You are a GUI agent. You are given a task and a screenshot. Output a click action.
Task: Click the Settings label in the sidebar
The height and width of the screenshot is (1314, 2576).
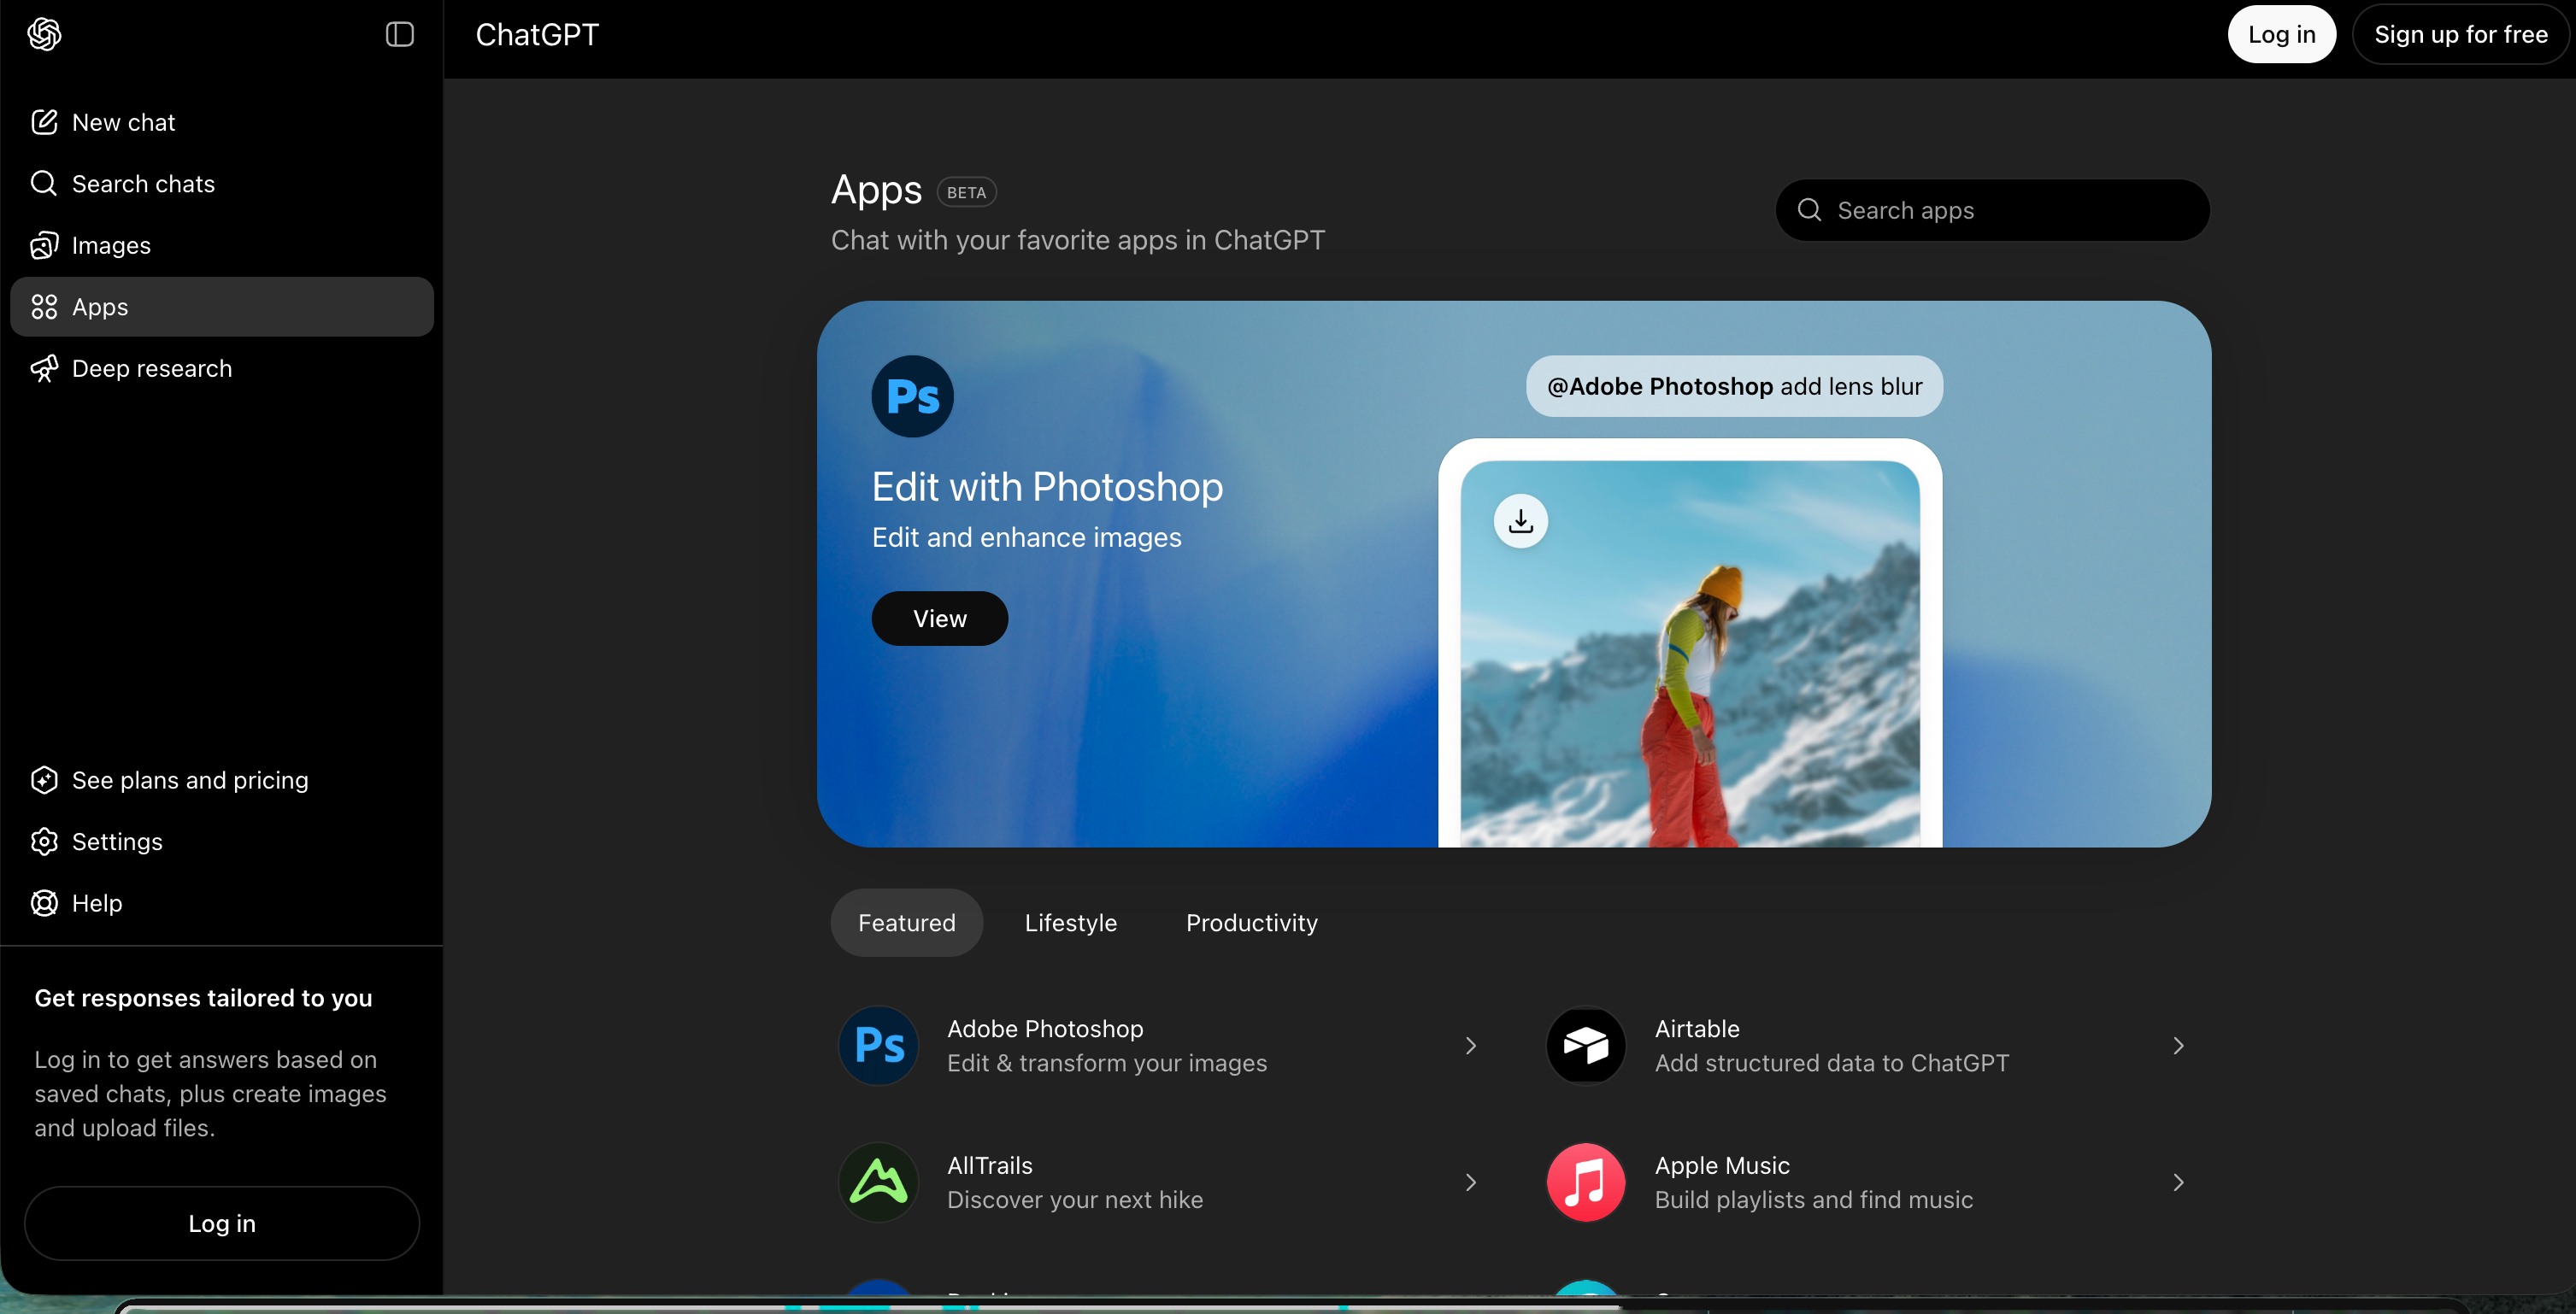[117, 842]
